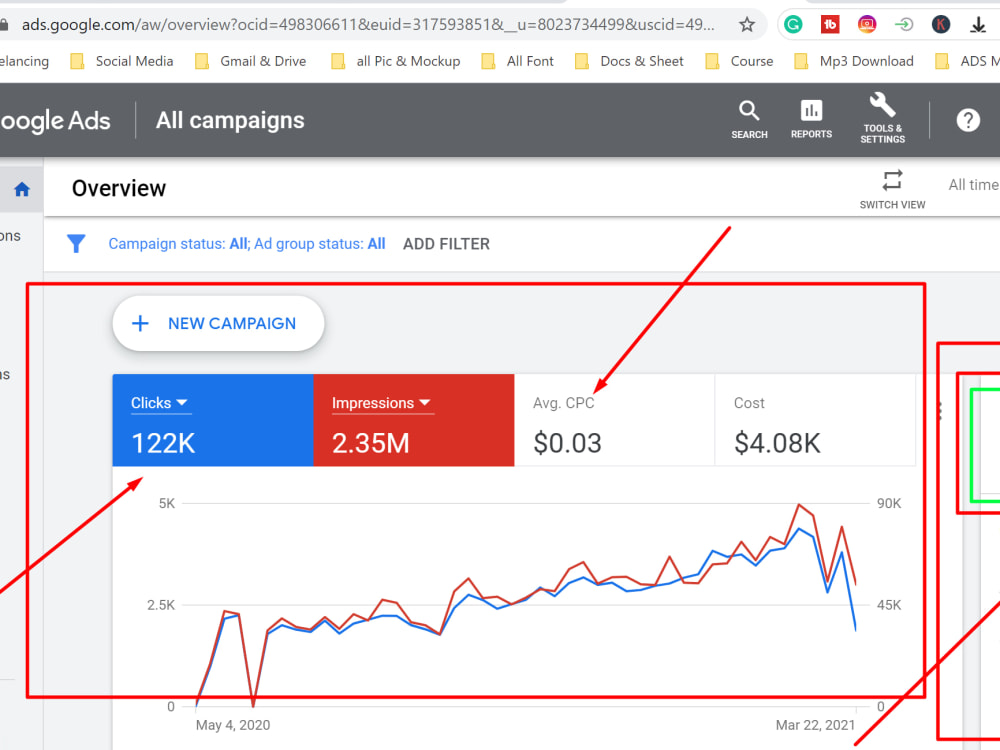Click the 45K right axis label
The height and width of the screenshot is (750, 1000).
pos(889,605)
